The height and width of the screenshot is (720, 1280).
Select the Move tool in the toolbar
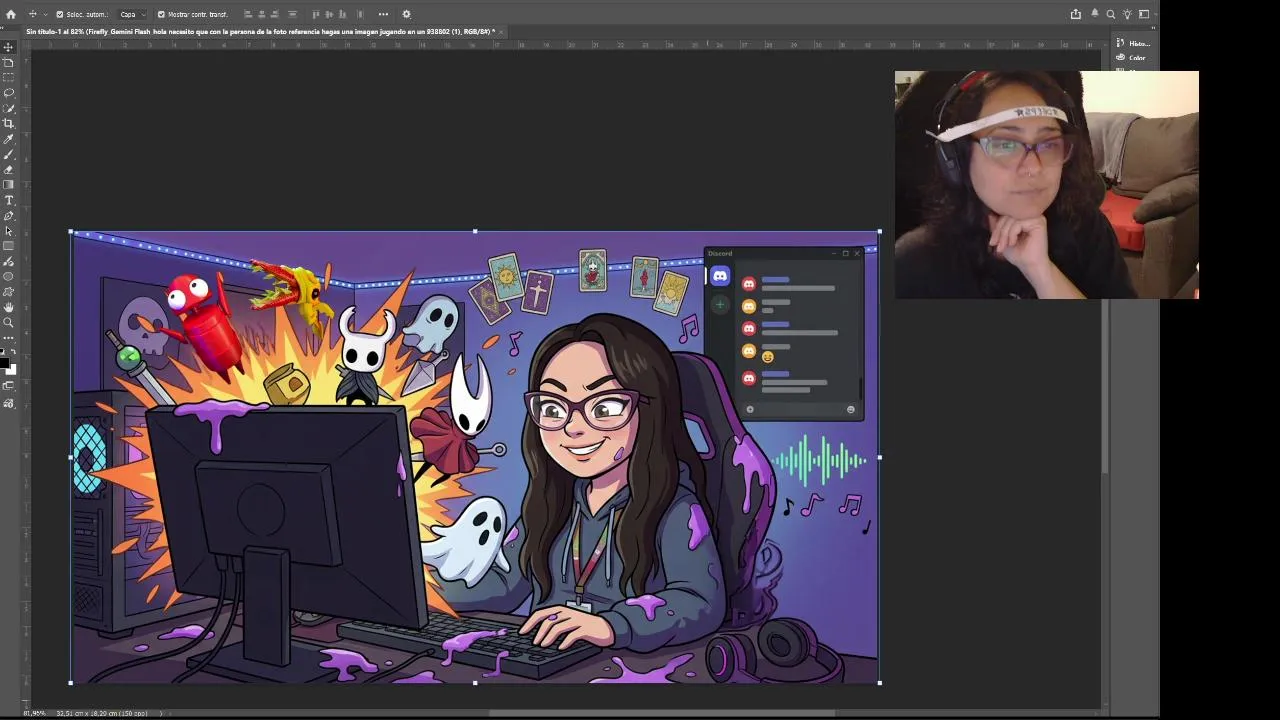click(9, 47)
